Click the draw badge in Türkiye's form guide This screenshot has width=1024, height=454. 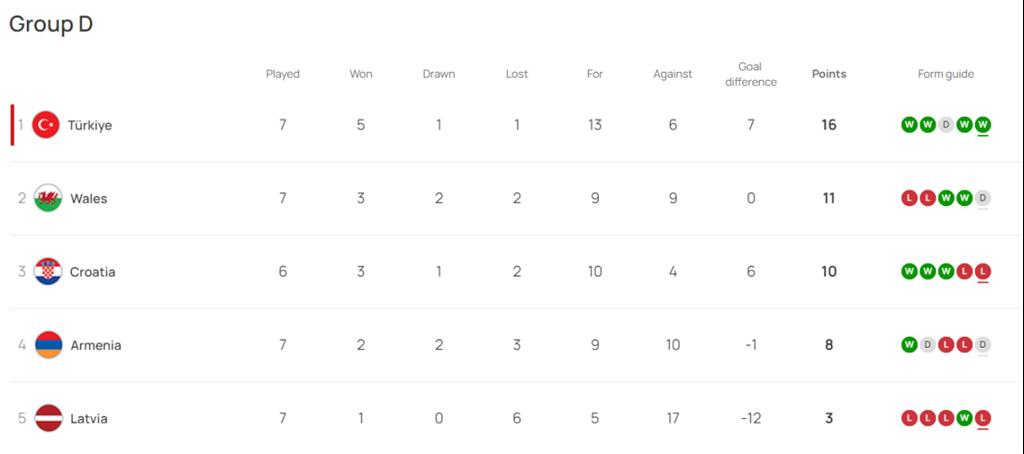(x=946, y=124)
